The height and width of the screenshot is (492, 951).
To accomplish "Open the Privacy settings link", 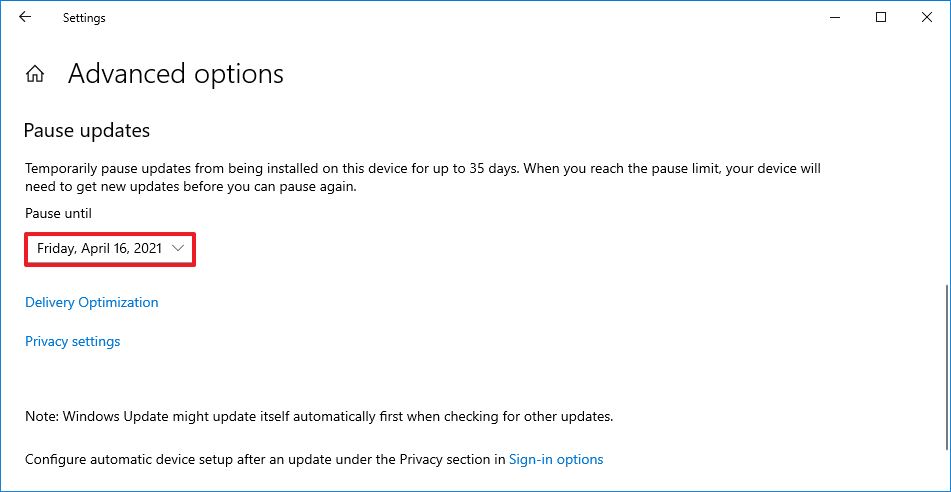I will 72,341.
